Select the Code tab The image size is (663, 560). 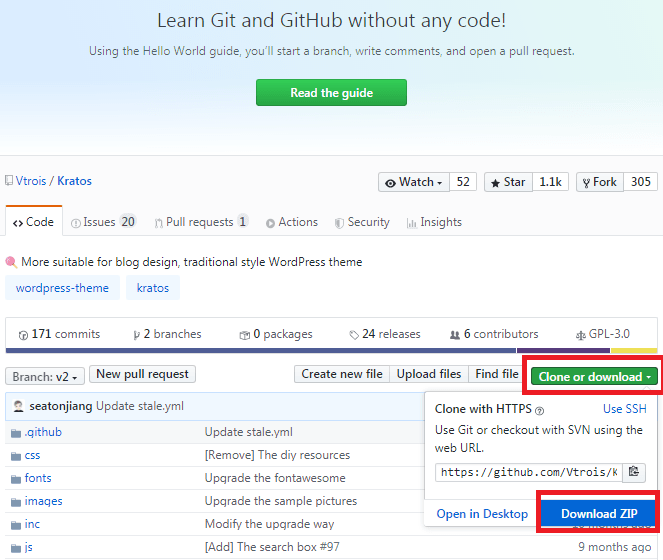pyautogui.click(x=34, y=222)
